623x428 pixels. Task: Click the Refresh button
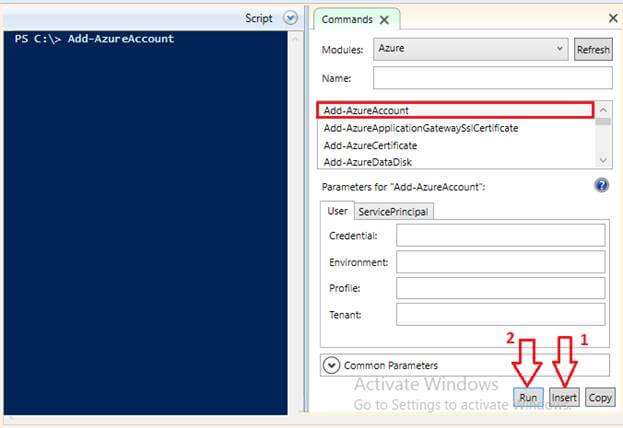593,50
